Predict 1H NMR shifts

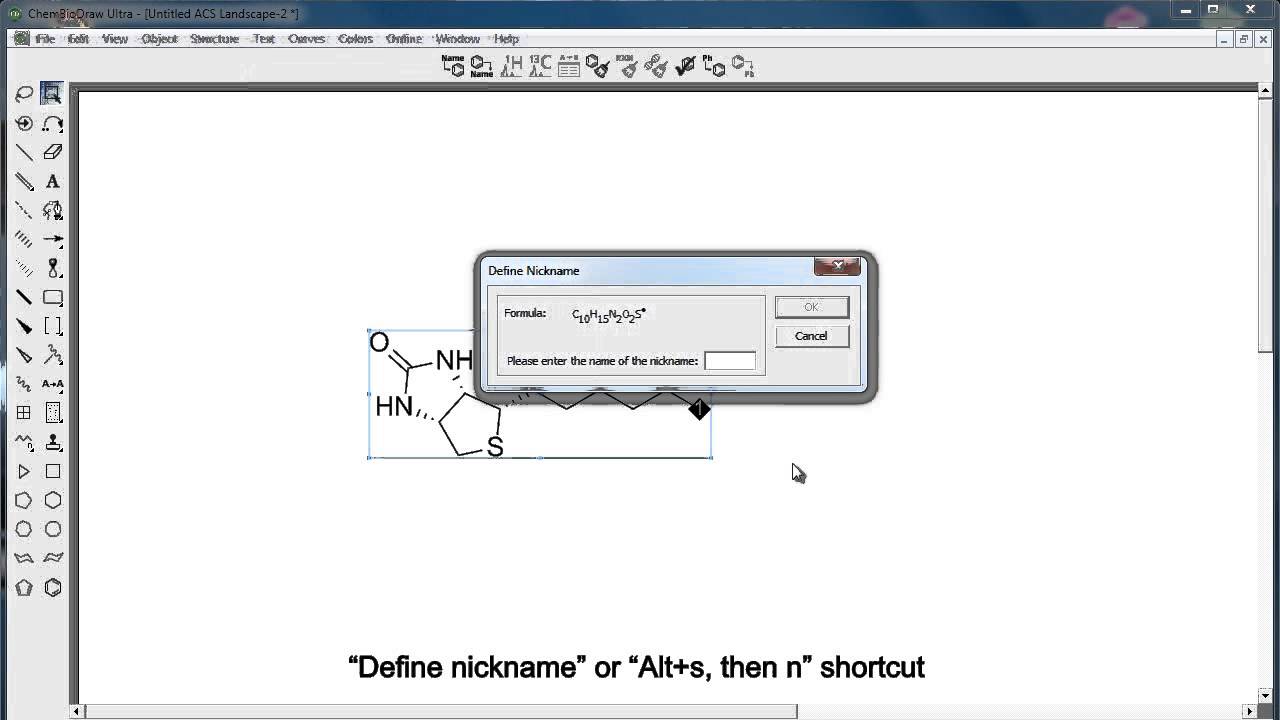(x=511, y=66)
